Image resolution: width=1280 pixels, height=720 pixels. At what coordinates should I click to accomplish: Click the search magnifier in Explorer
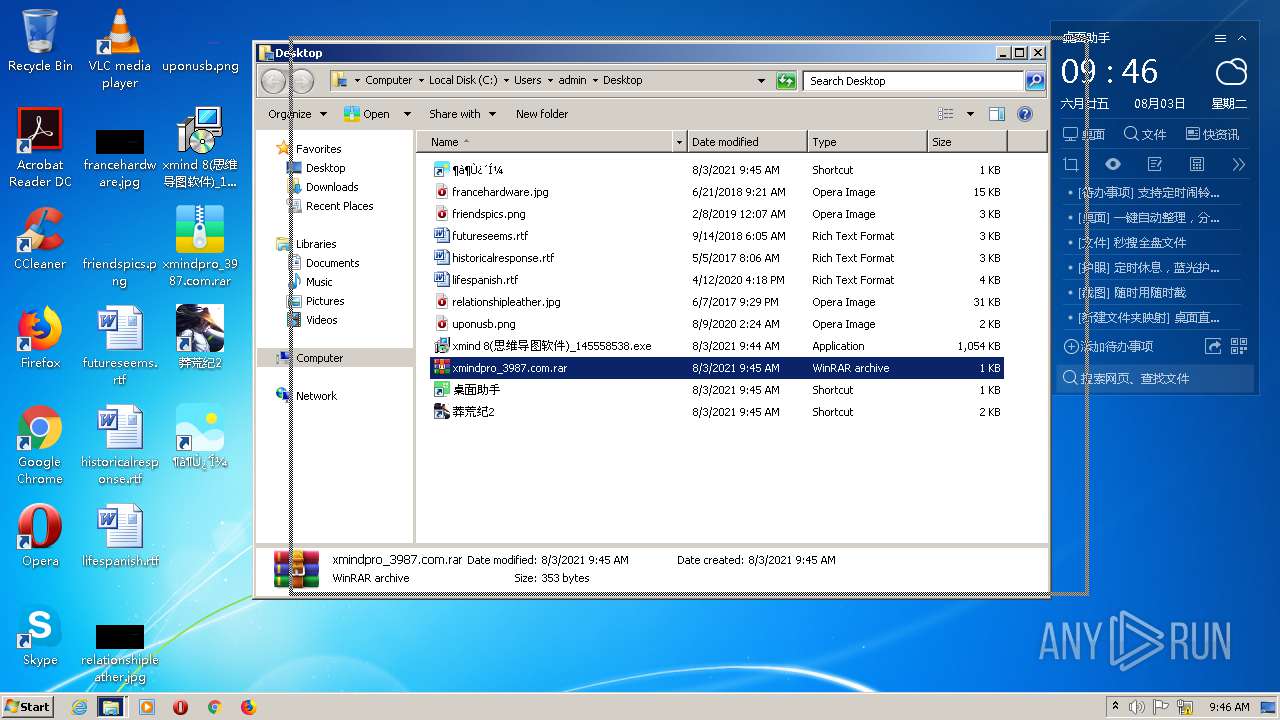[x=1035, y=81]
